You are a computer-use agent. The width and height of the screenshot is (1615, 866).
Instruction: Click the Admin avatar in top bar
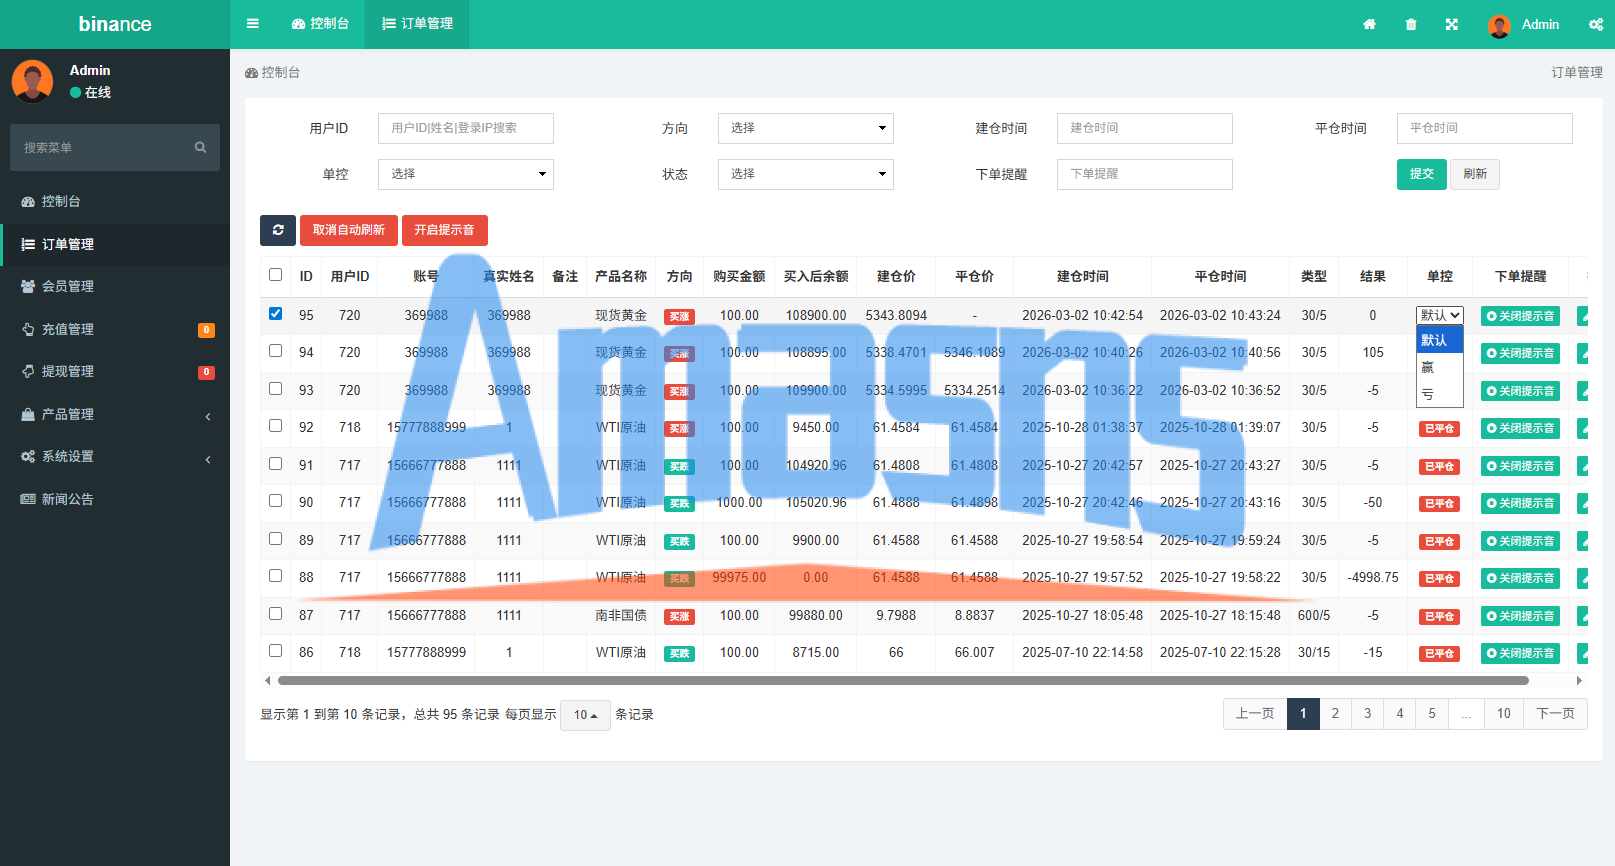[1499, 25]
